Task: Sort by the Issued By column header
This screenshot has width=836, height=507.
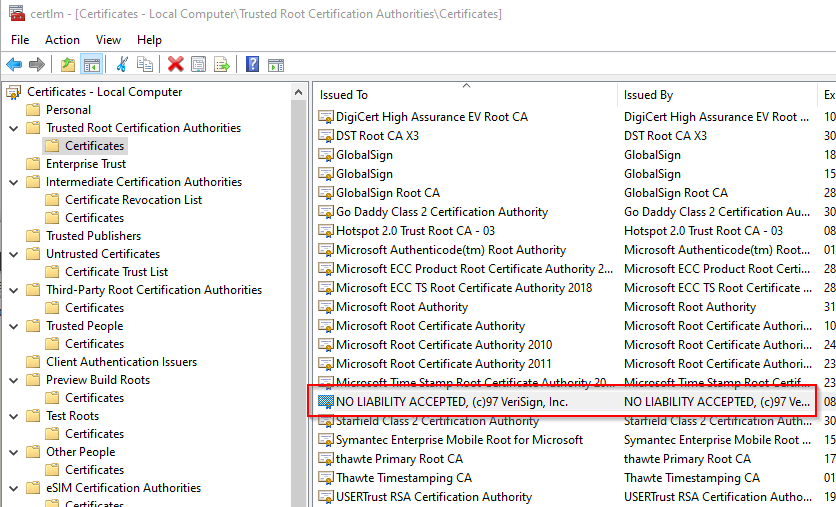Action: point(717,95)
